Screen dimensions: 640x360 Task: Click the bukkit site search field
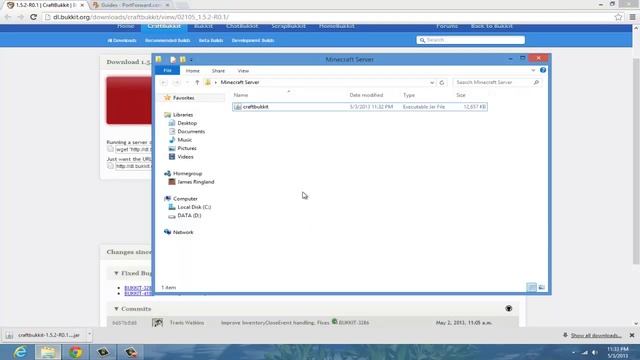[471, 40]
